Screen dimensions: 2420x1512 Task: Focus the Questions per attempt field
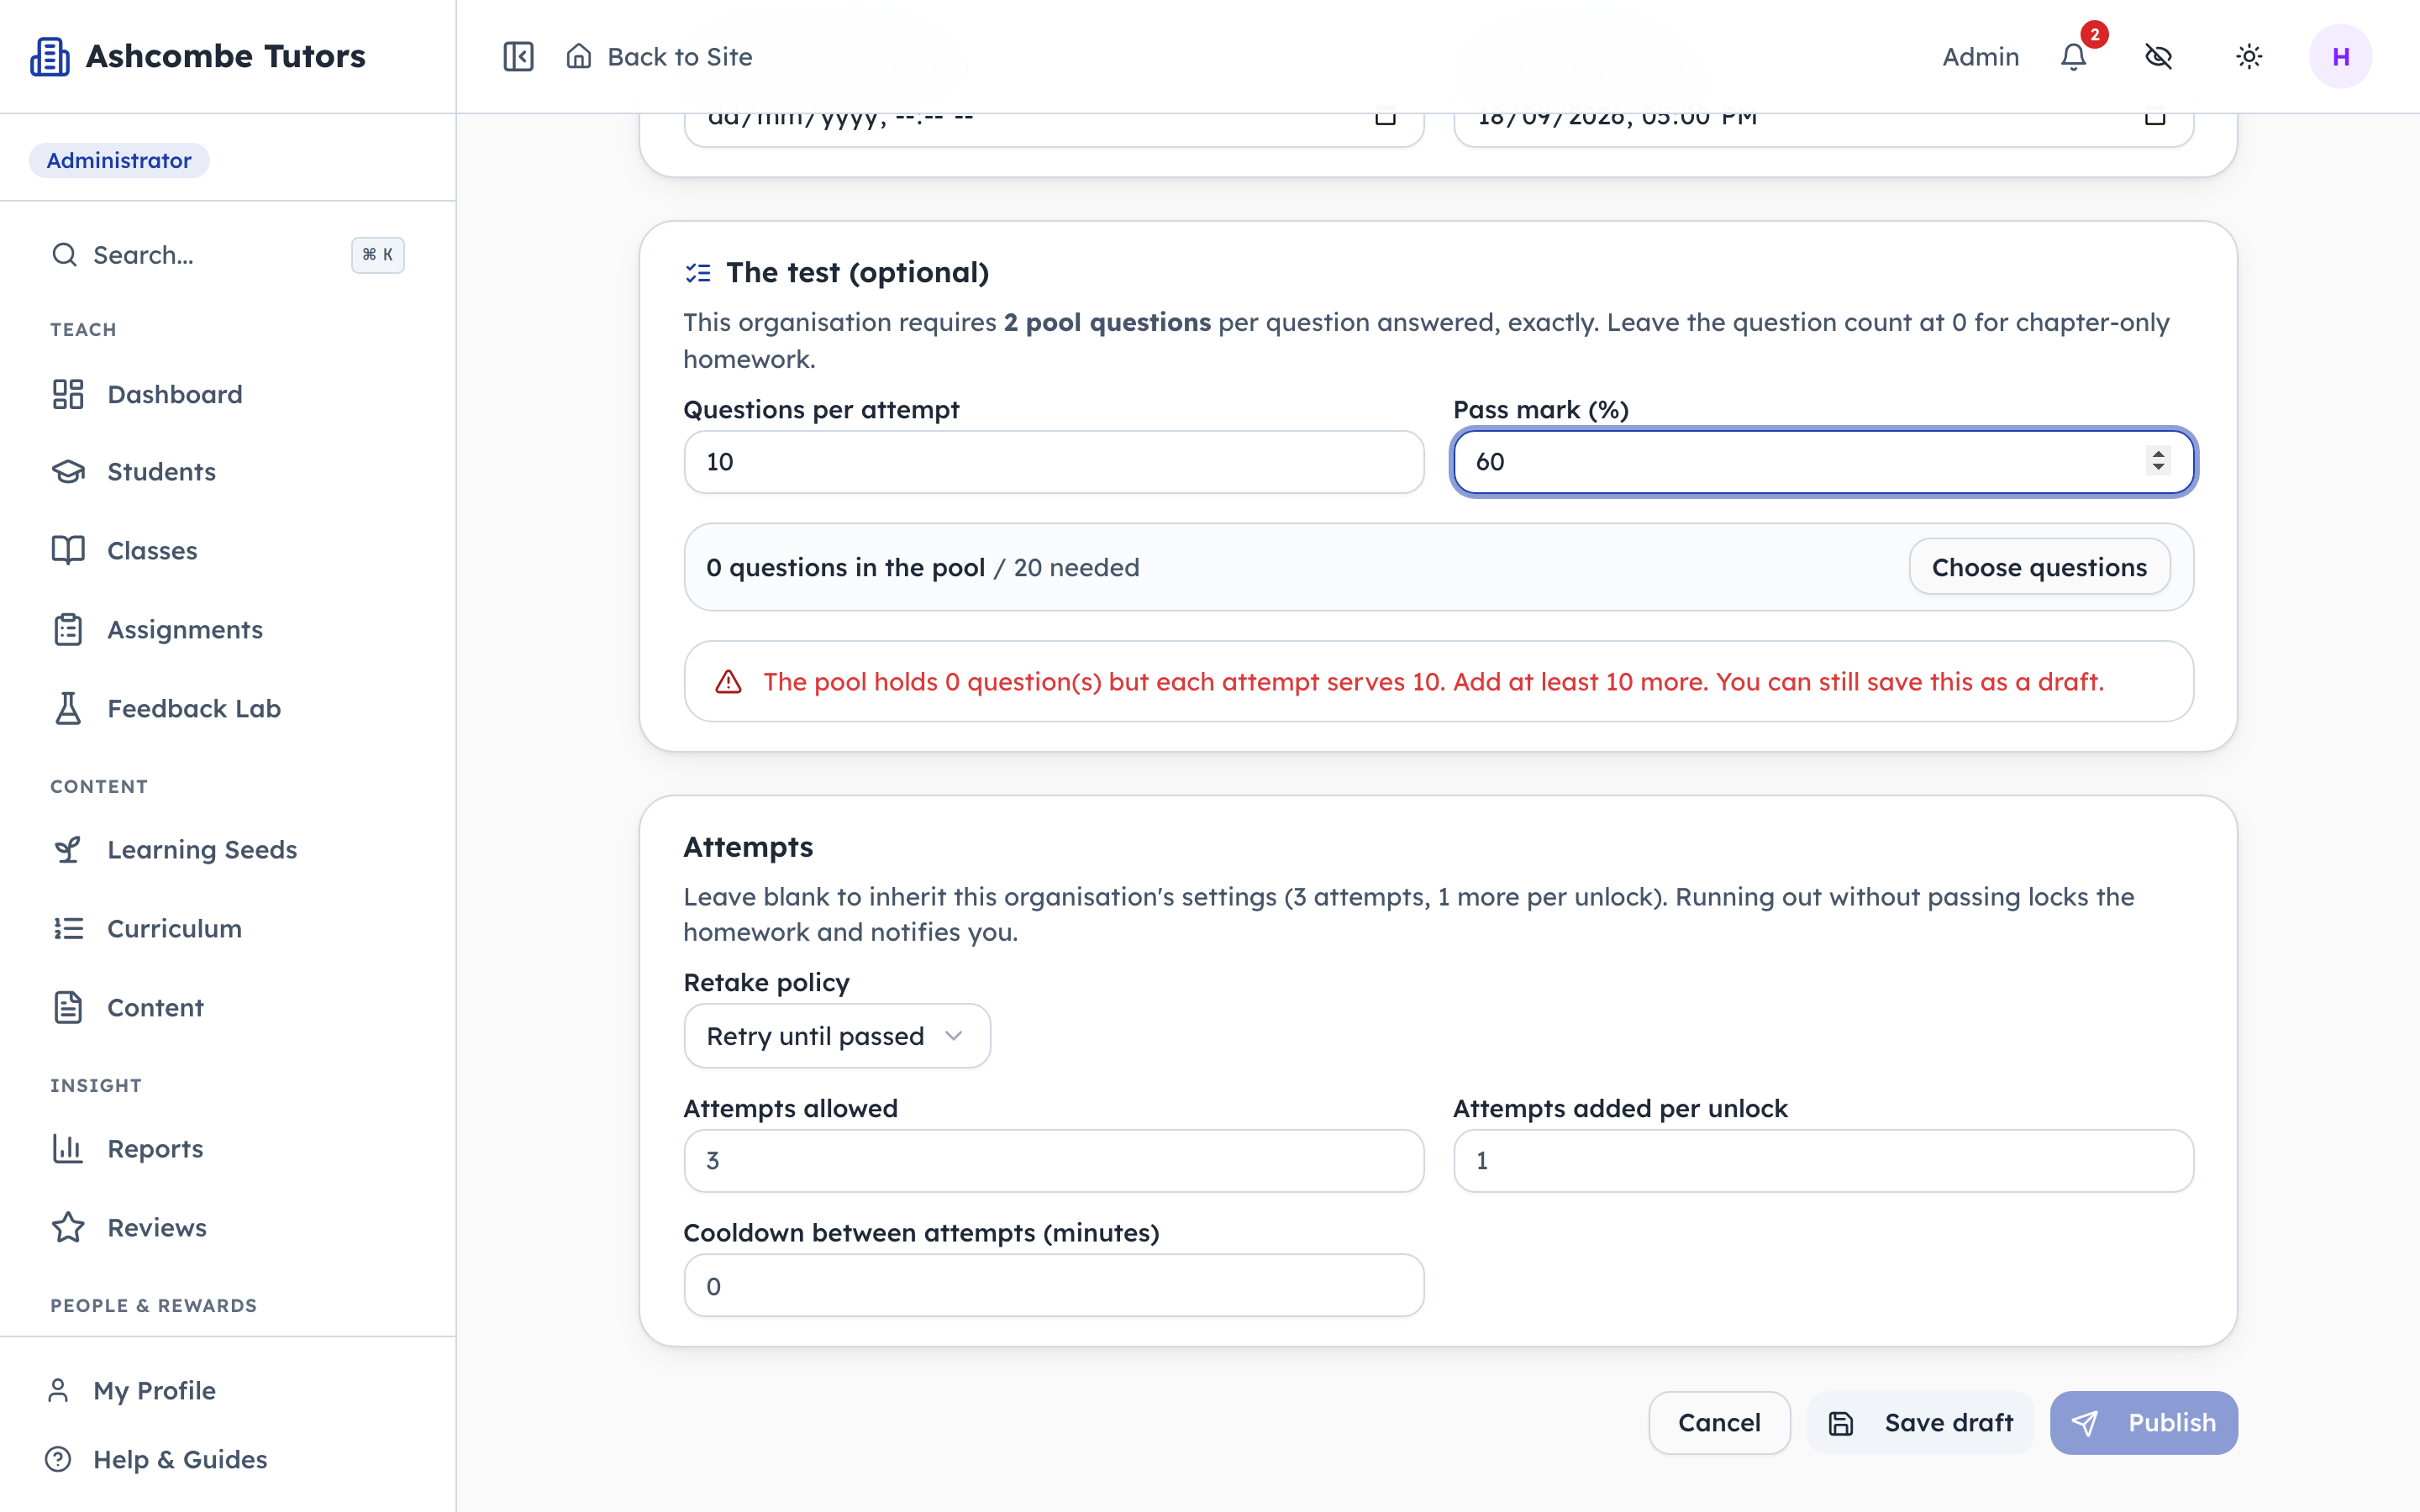[x=1054, y=462]
